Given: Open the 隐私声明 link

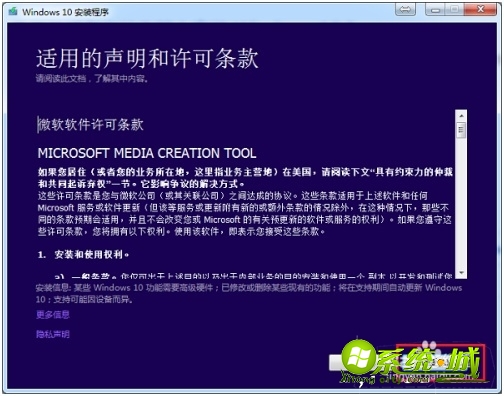Looking at the screenshot, I should tap(53, 334).
